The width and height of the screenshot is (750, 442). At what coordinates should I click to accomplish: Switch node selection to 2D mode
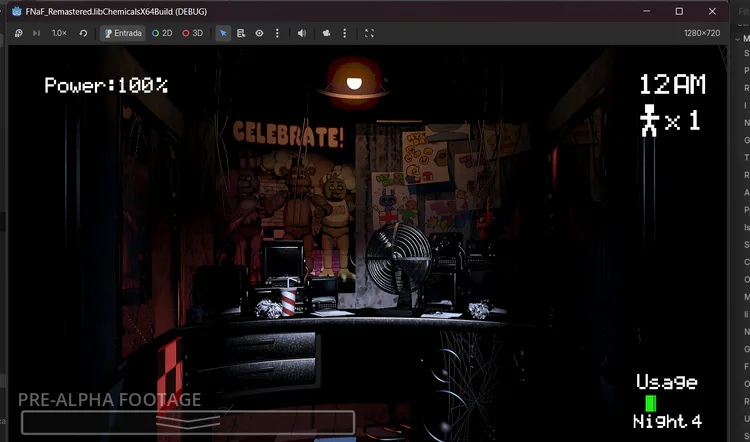162,33
